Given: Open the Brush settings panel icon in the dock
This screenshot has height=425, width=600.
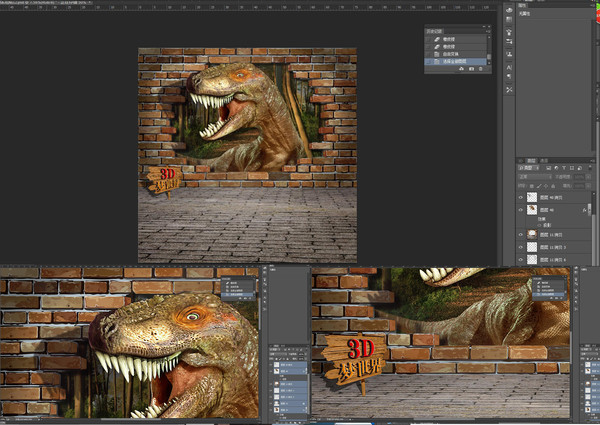Looking at the screenshot, I should click(x=509, y=41).
